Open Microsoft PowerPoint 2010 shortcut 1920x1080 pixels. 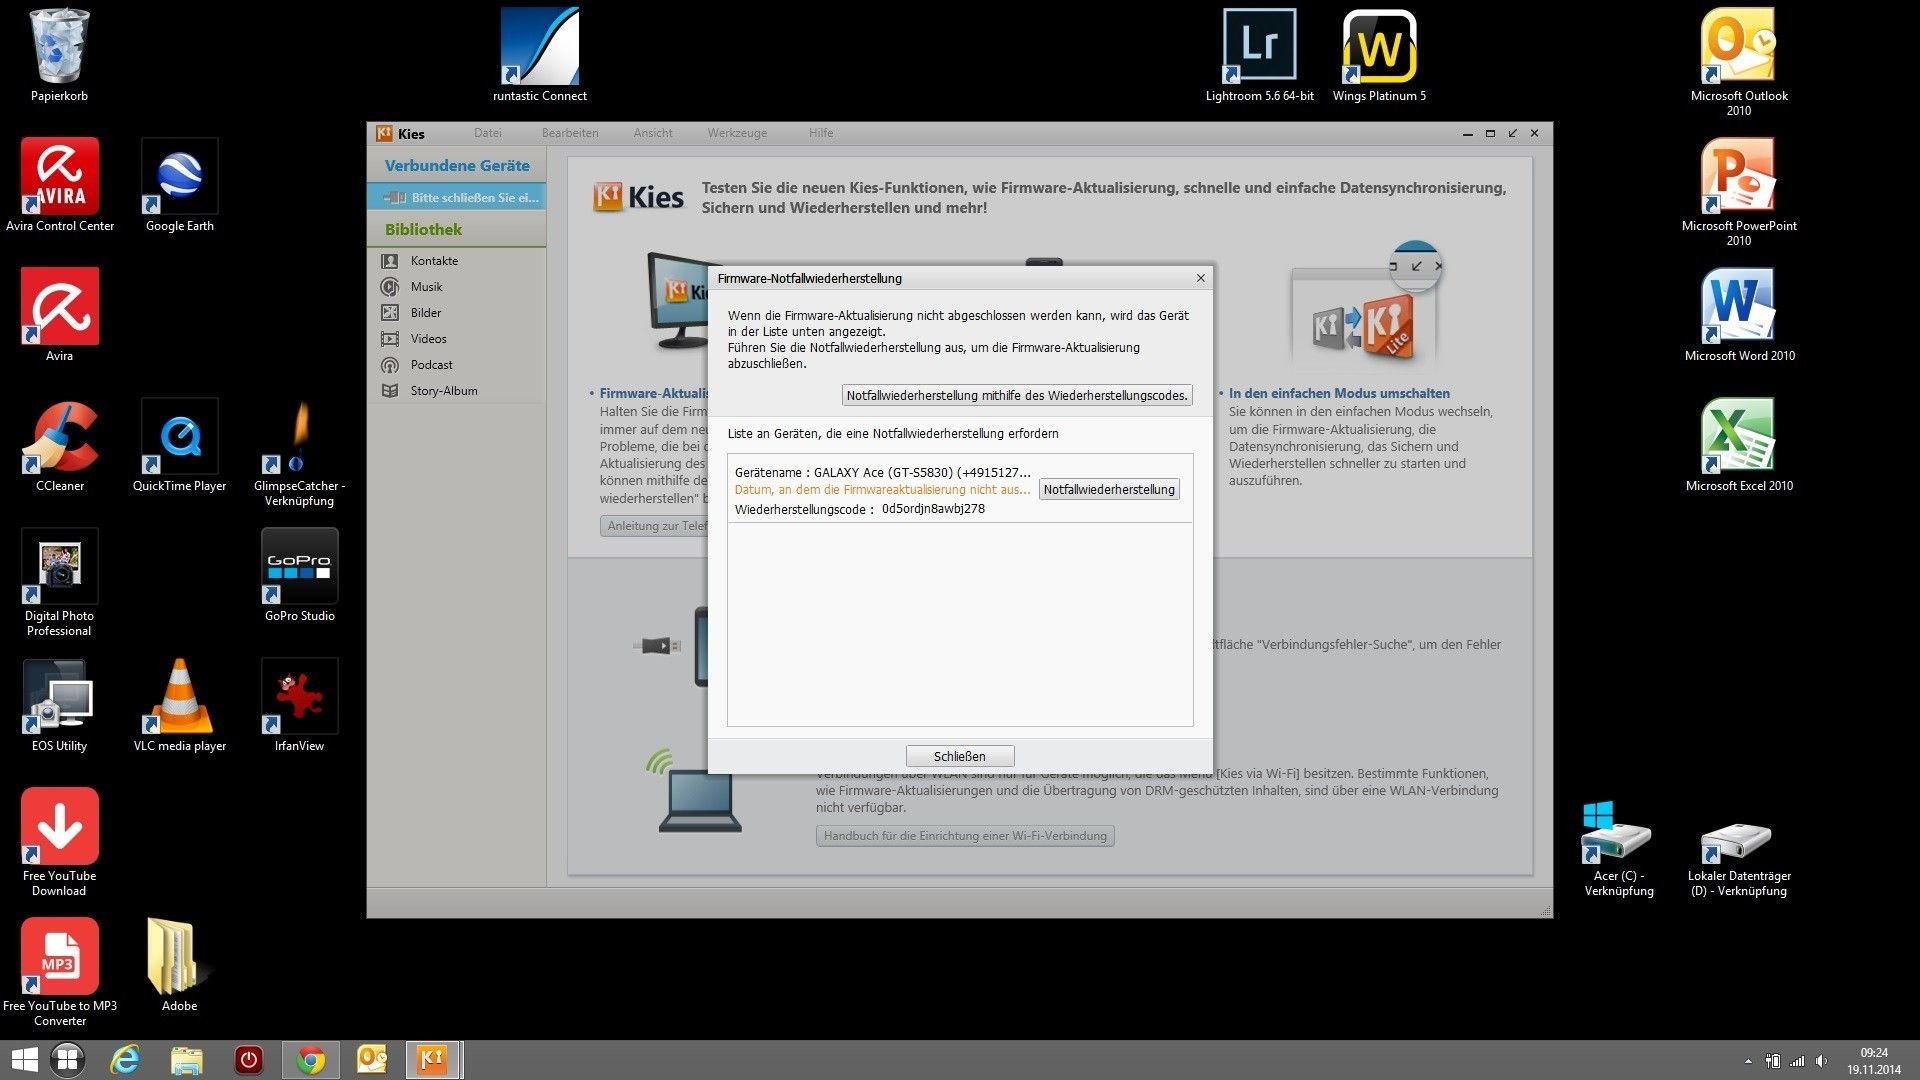1739,192
